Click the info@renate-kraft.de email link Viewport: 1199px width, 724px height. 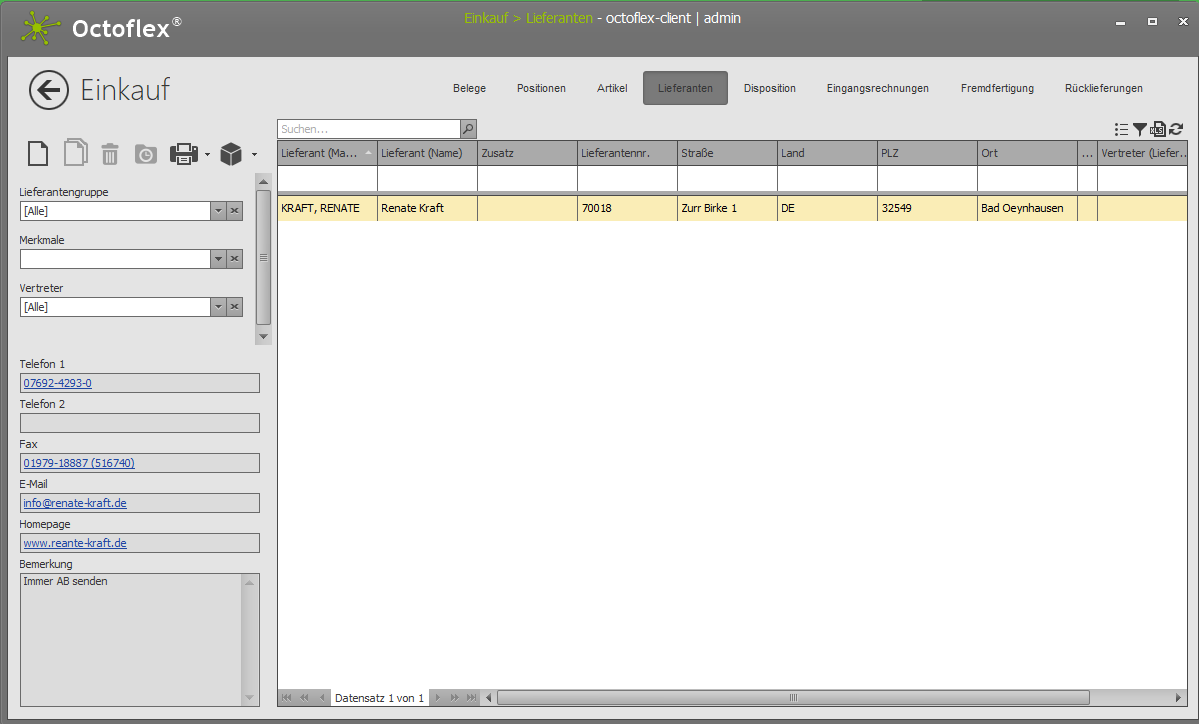tap(75, 503)
